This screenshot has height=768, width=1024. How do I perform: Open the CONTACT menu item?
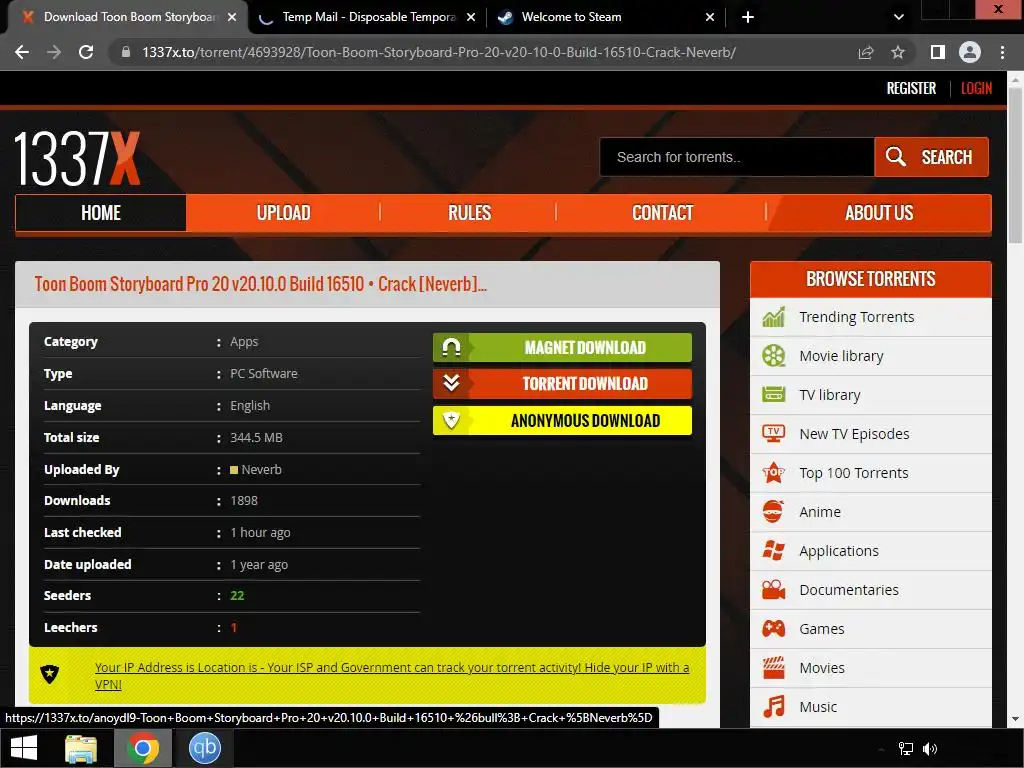click(662, 213)
